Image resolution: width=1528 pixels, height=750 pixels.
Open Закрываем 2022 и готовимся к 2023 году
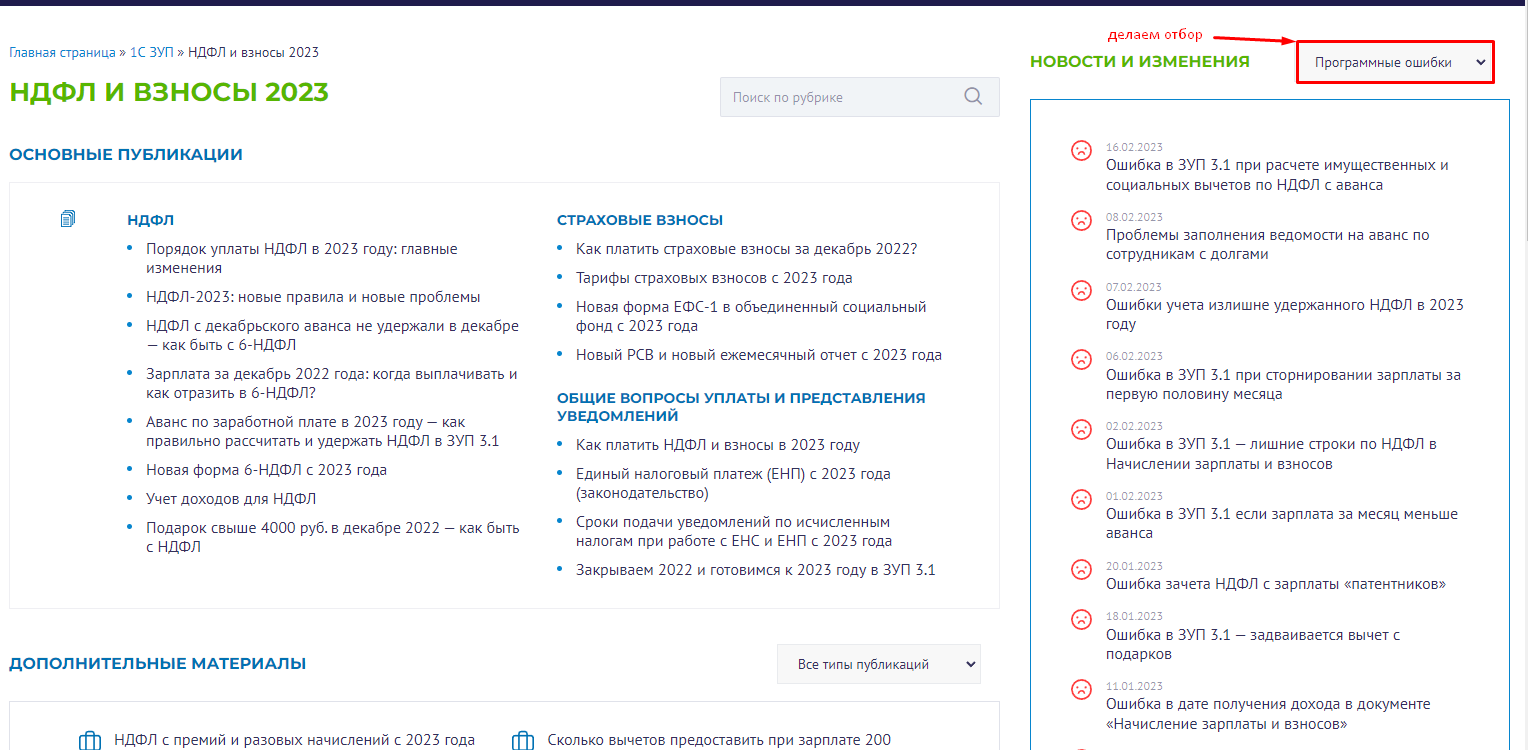pos(755,570)
